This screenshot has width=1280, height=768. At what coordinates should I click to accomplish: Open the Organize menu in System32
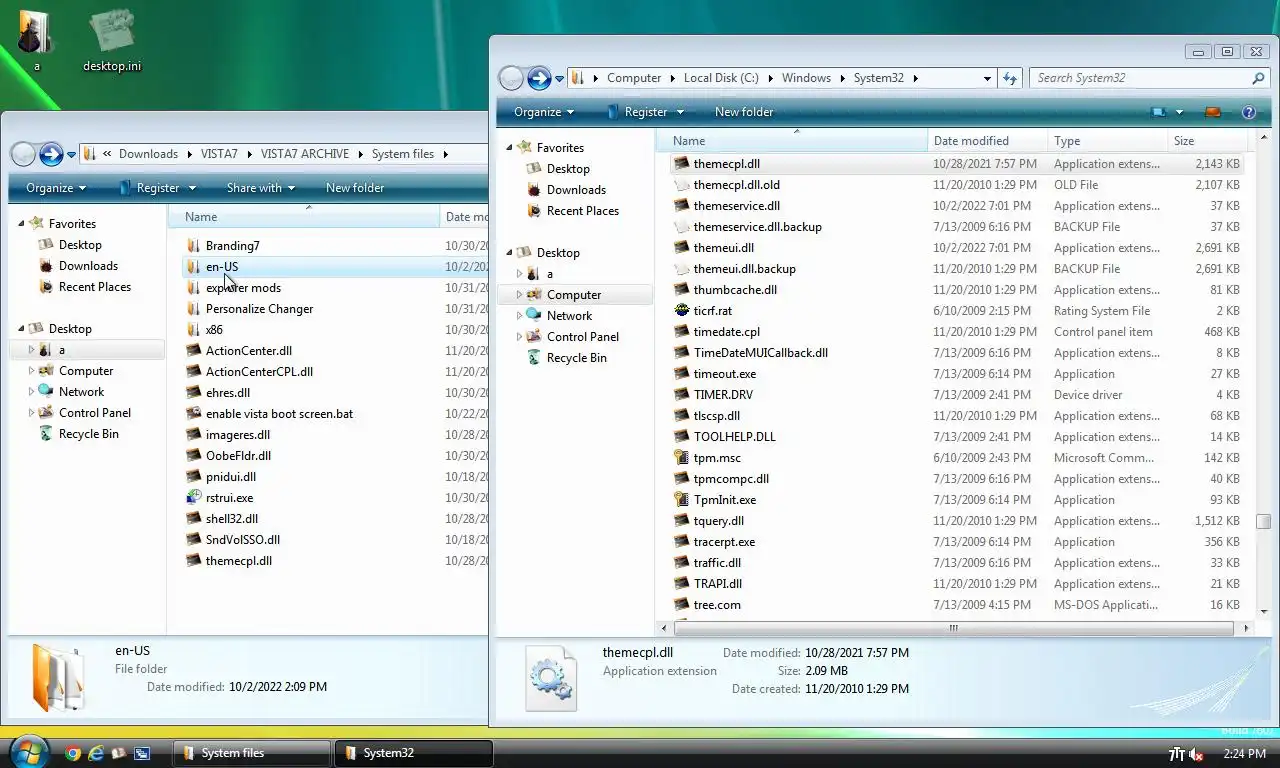click(544, 112)
